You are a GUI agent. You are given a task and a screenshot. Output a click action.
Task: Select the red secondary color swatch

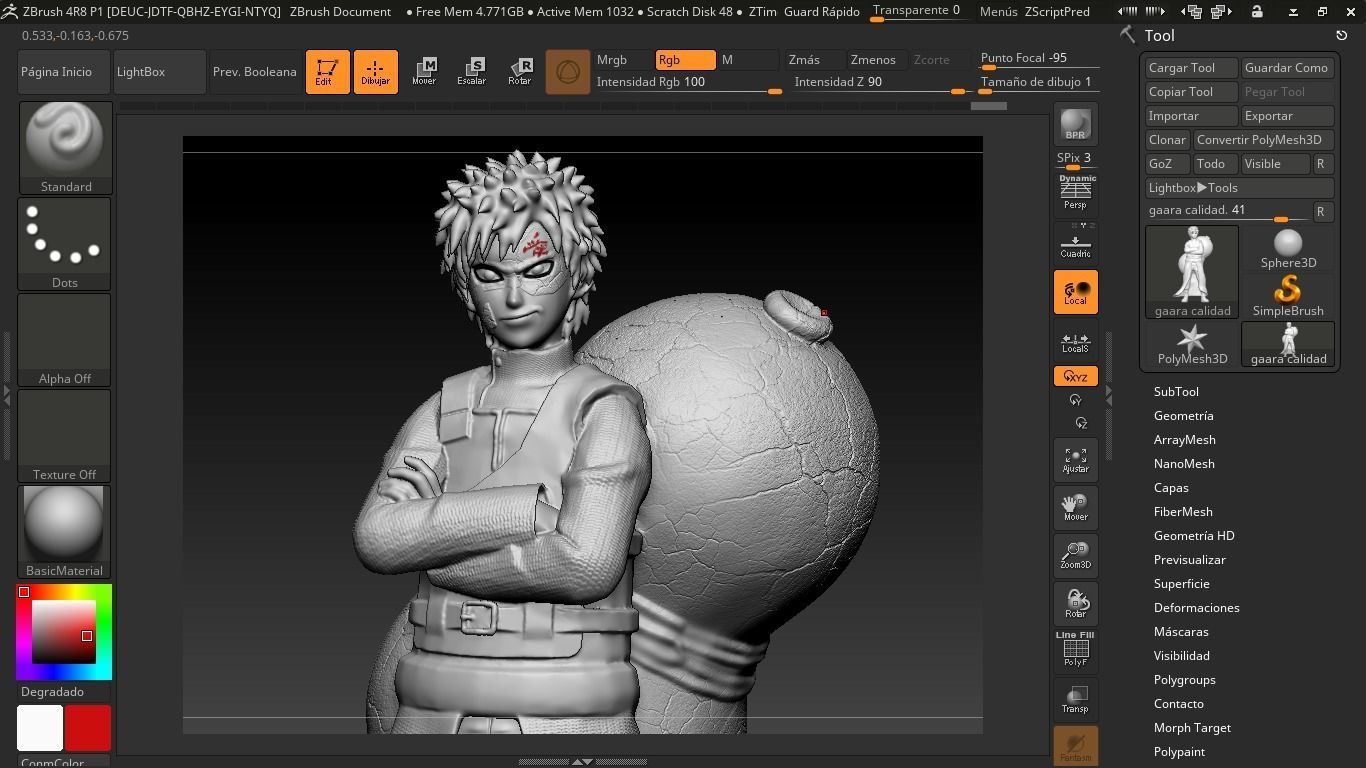(88, 728)
